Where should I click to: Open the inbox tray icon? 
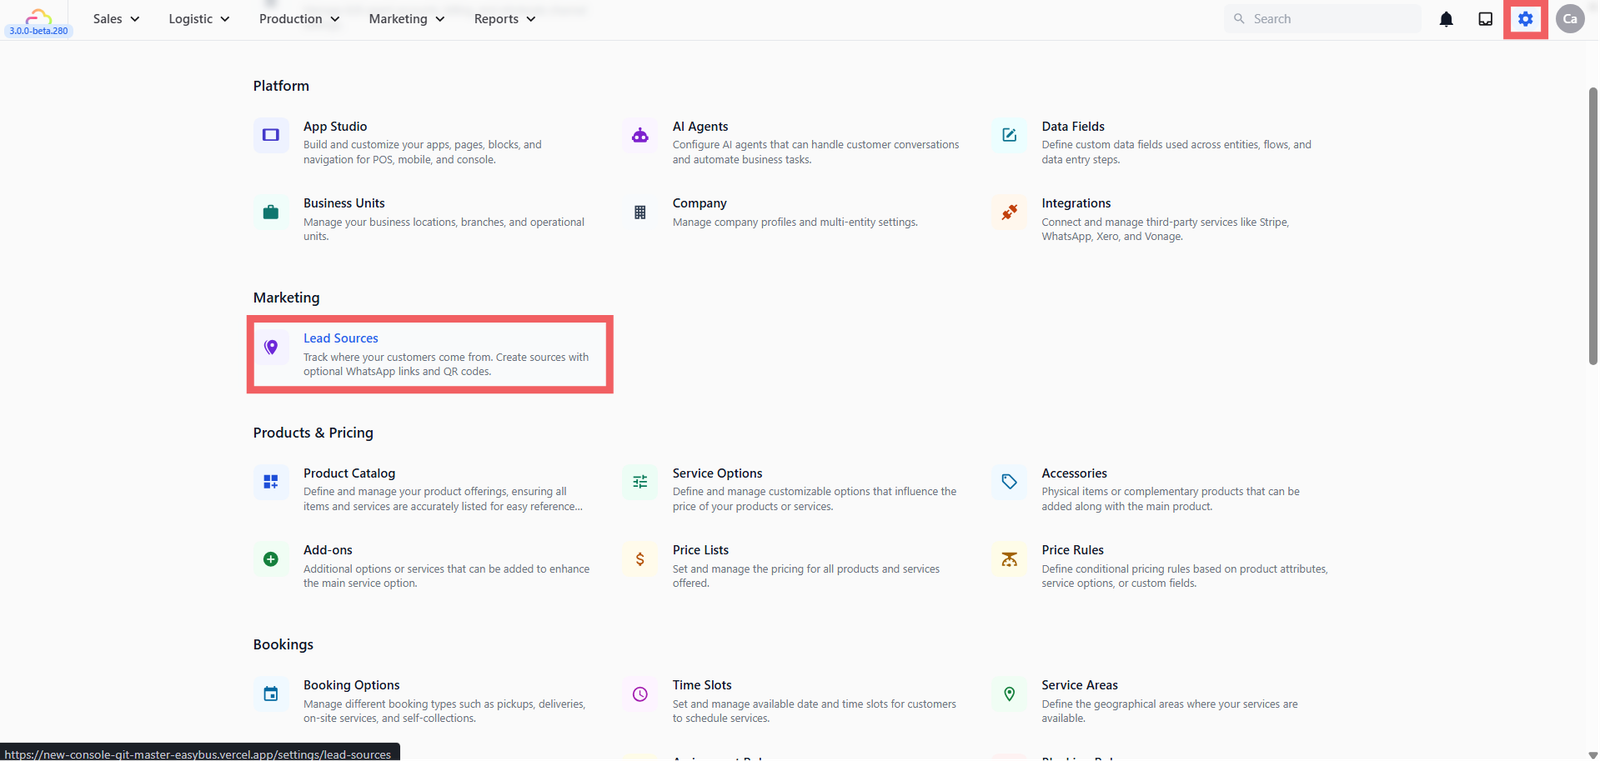[1486, 19]
